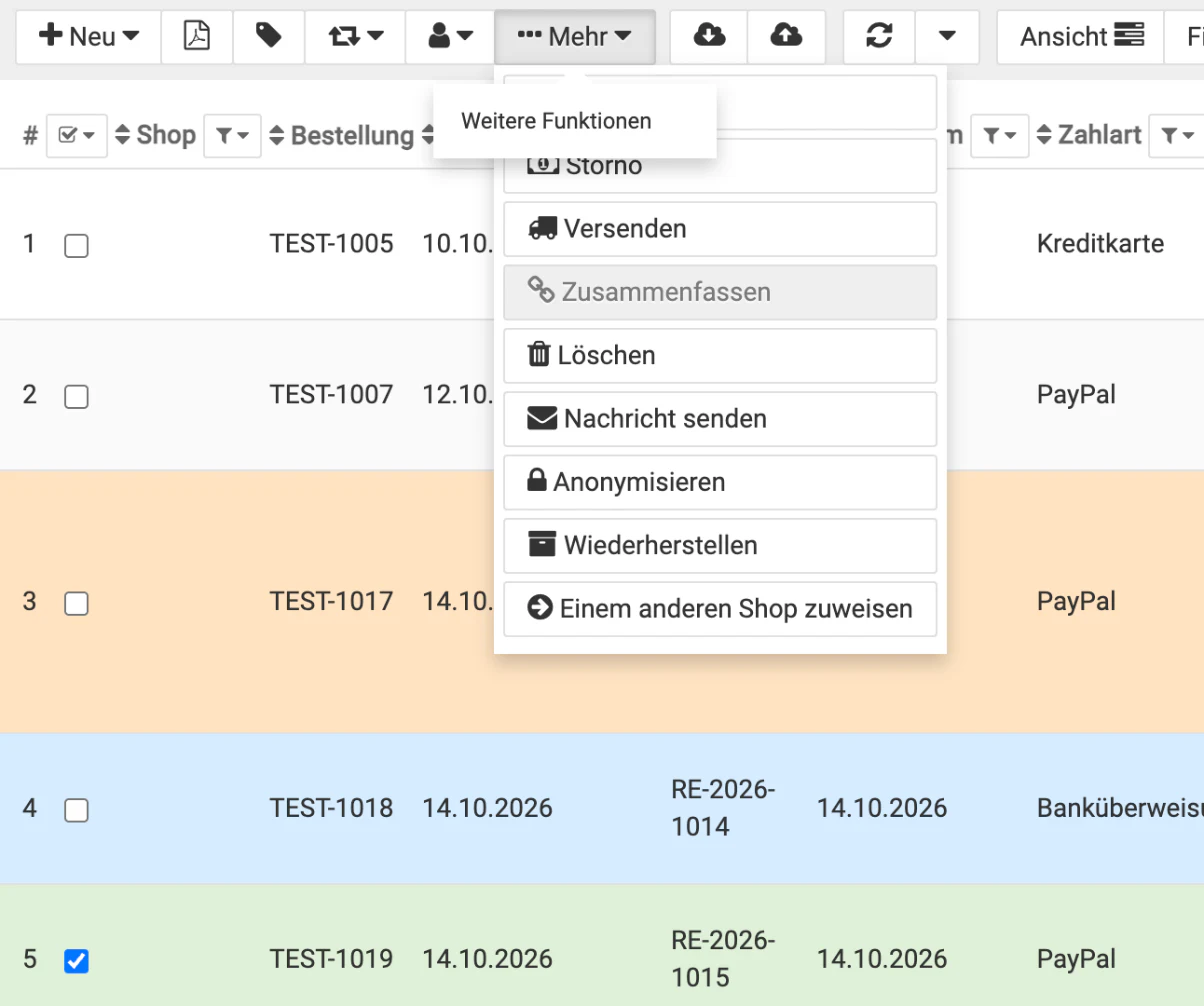Open the caret dropdown beside refresh
The image size is (1204, 1006).
coord(946,37)
